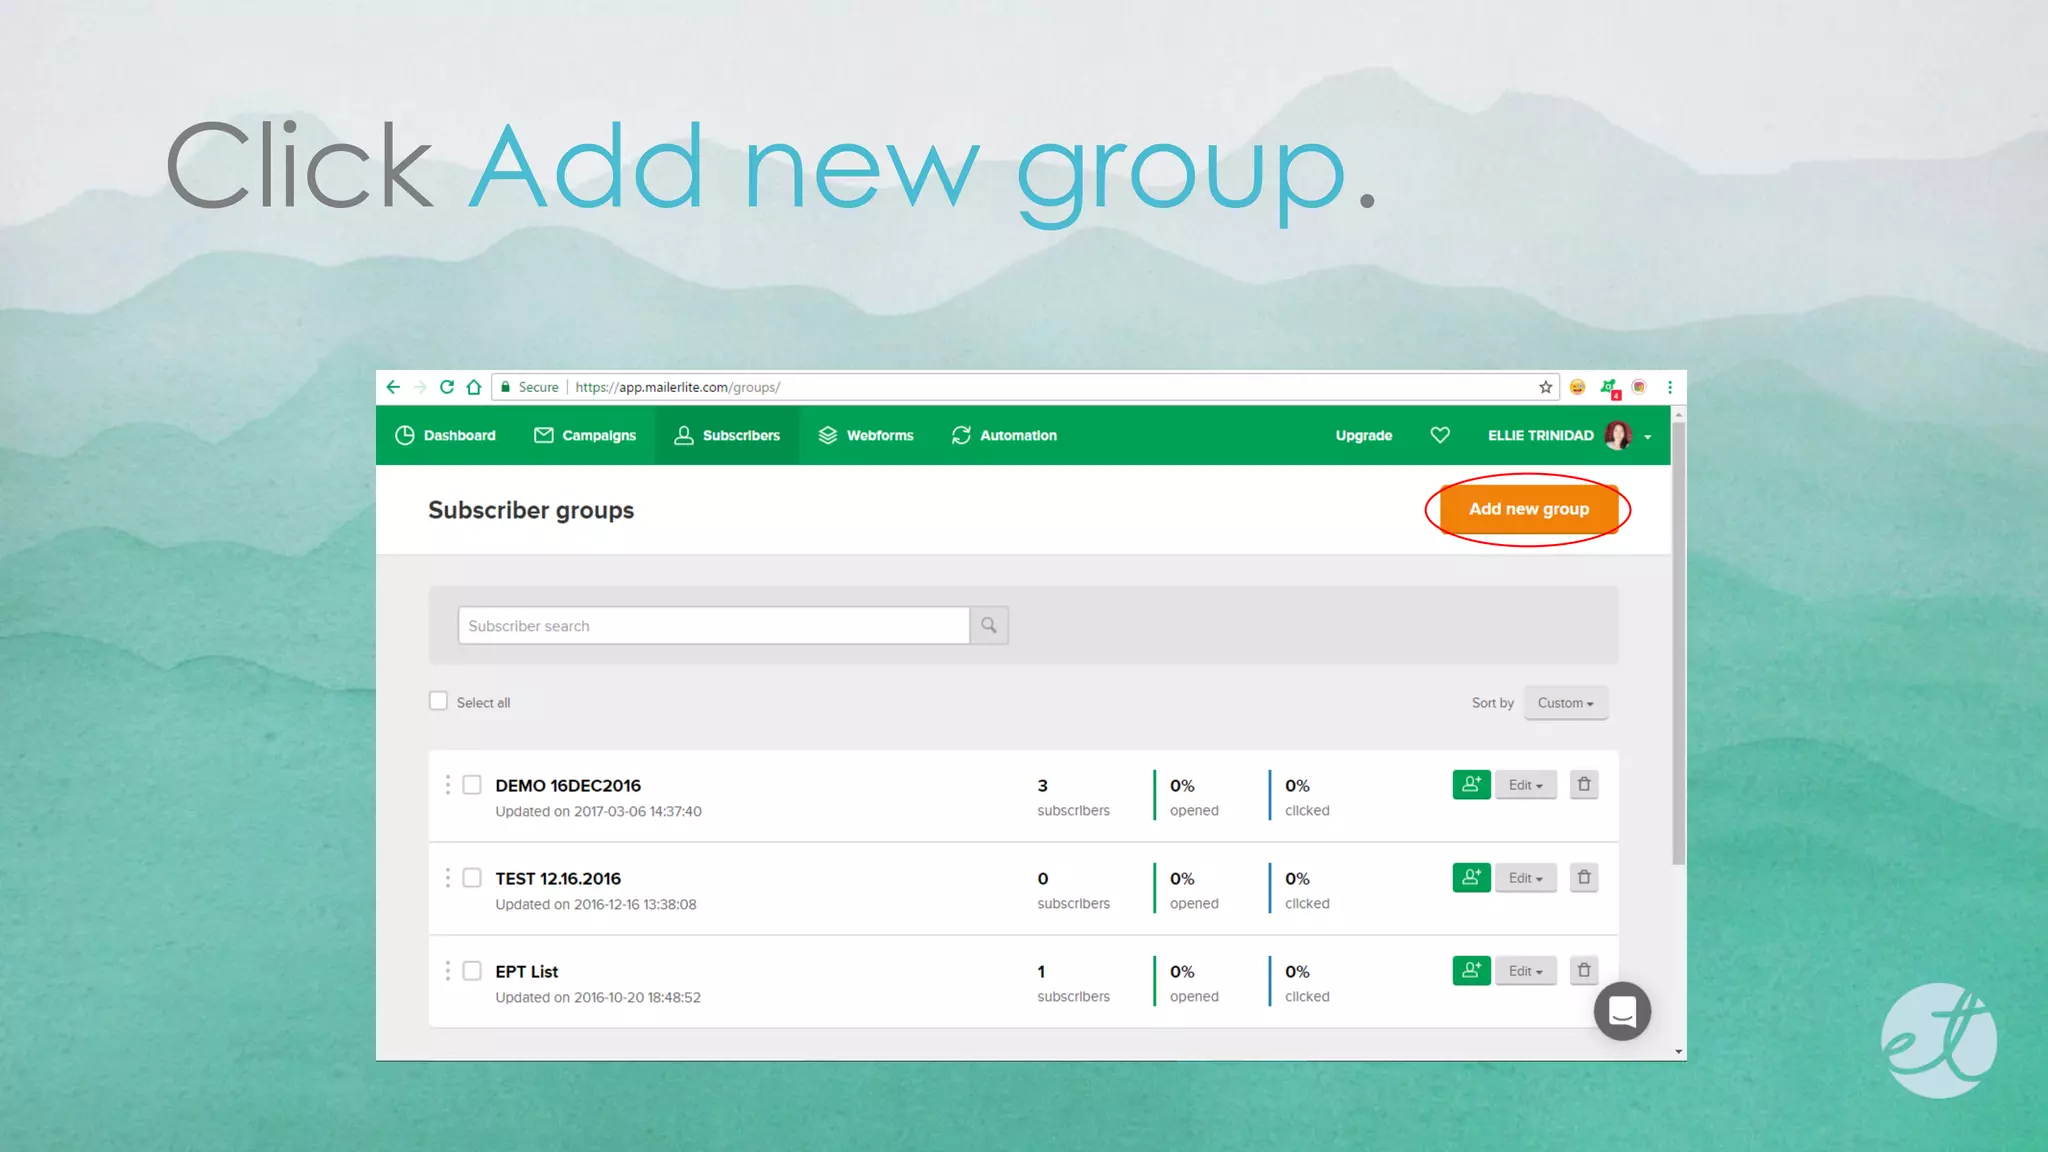The image size is (2048, 1152).
Task: Add subscriber to EPT List group
Action: pyautogui.click(x=1471, y=971)
